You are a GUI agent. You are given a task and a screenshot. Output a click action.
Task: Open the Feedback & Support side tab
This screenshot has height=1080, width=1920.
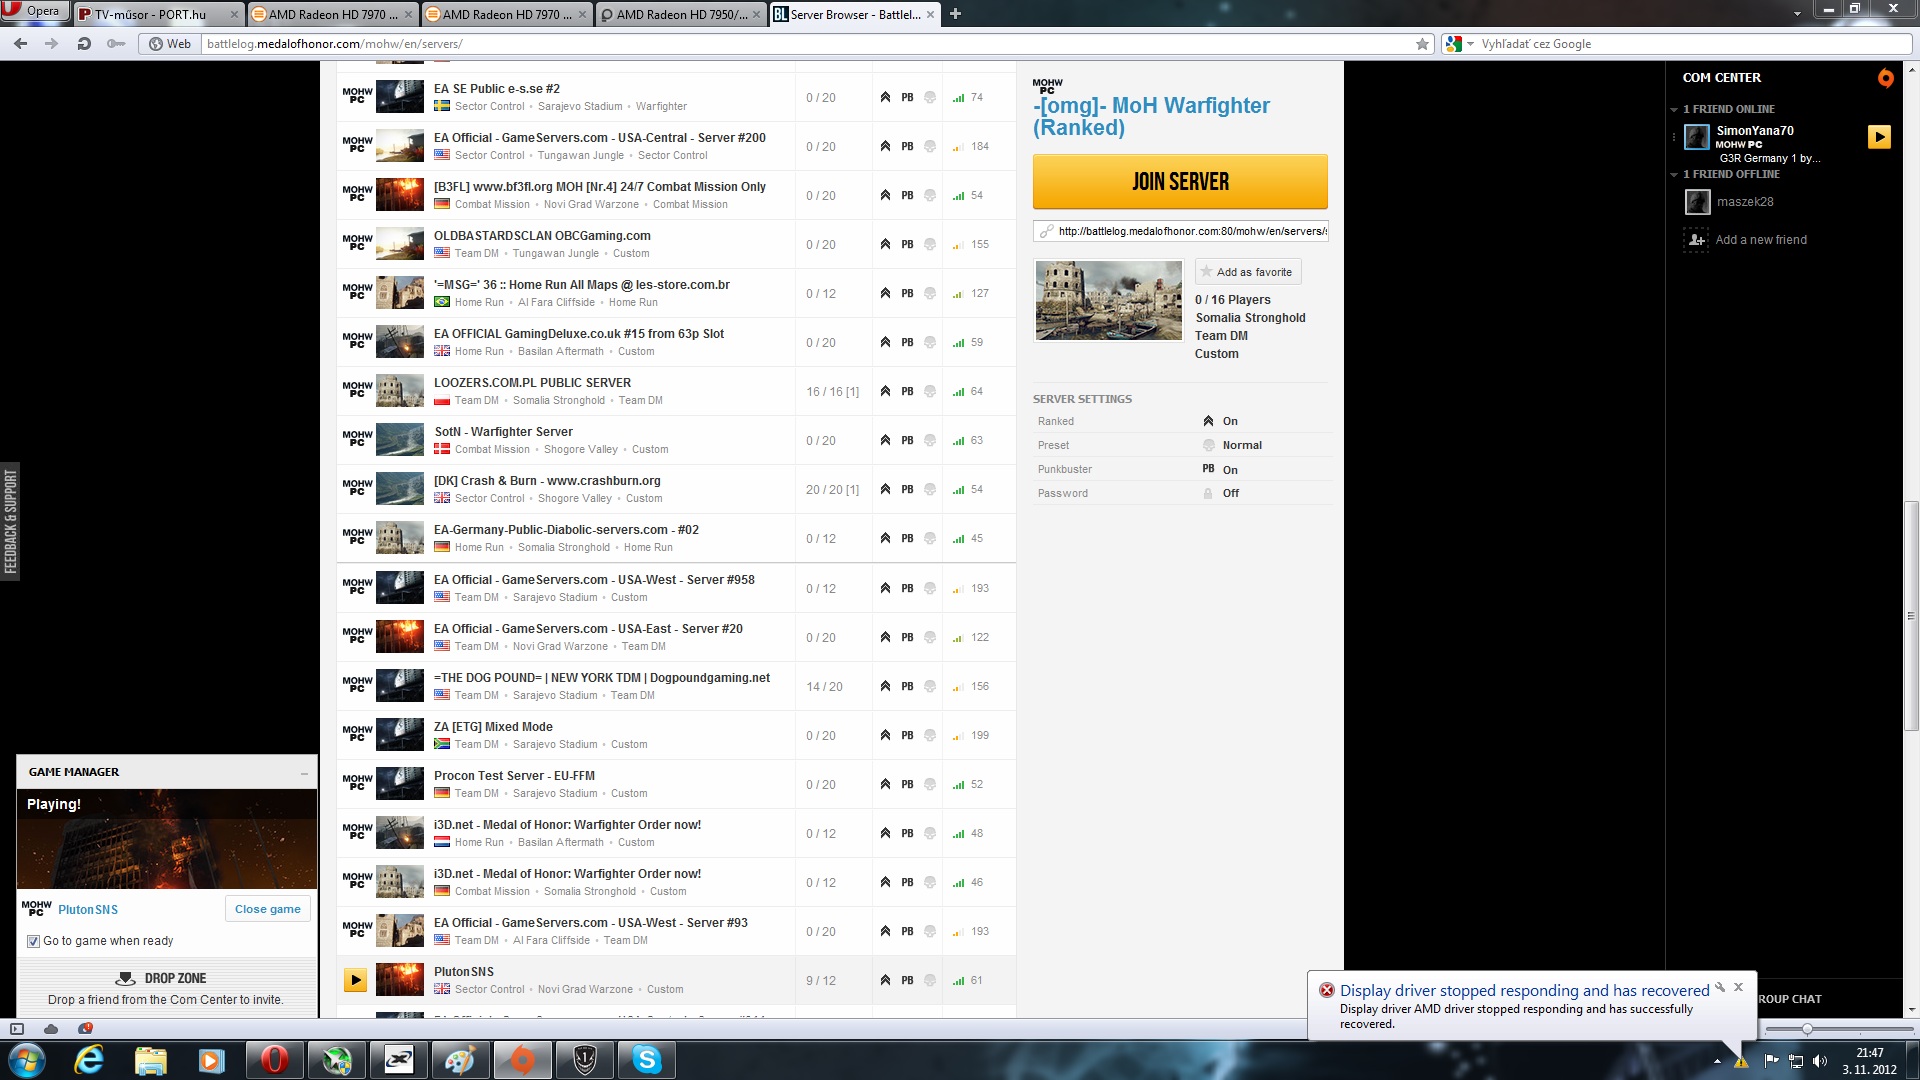[10, 521]
